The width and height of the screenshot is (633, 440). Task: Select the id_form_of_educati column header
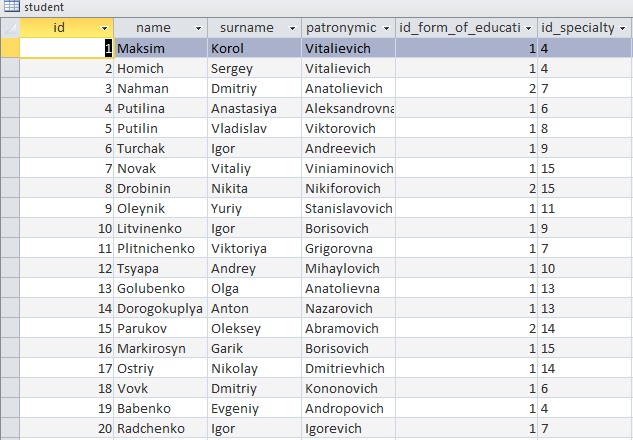[465, 28]
